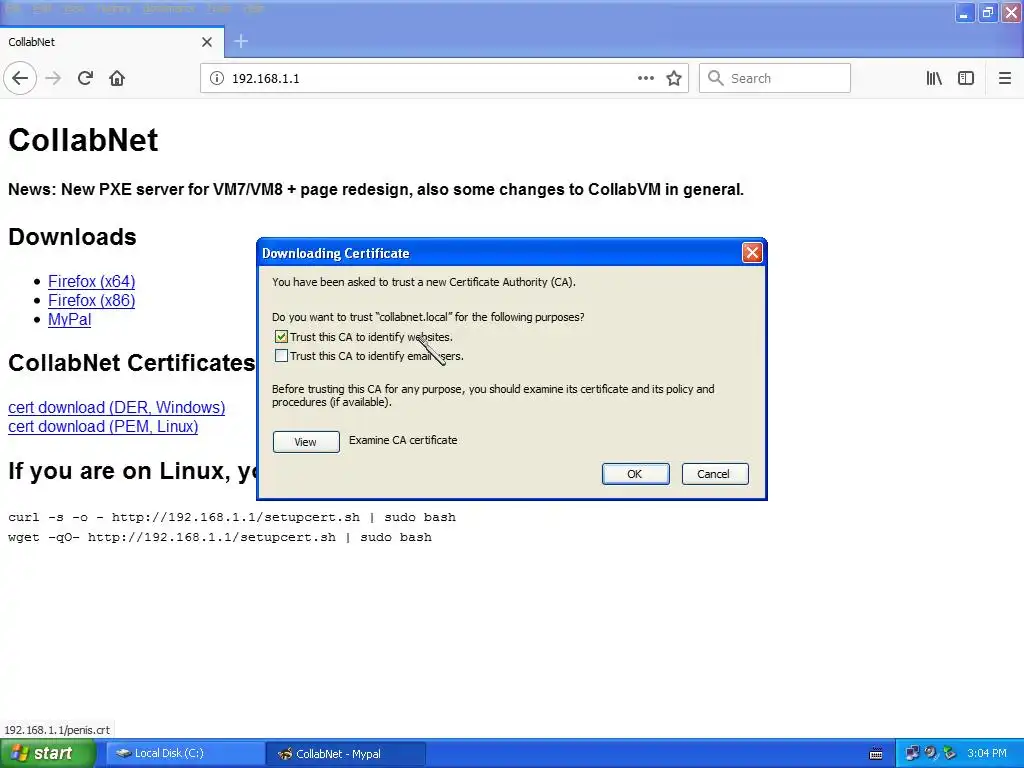The image size is (1024, 768).
Task: Click the Examine CA certificate label
Action: click(x=403, y=440)
